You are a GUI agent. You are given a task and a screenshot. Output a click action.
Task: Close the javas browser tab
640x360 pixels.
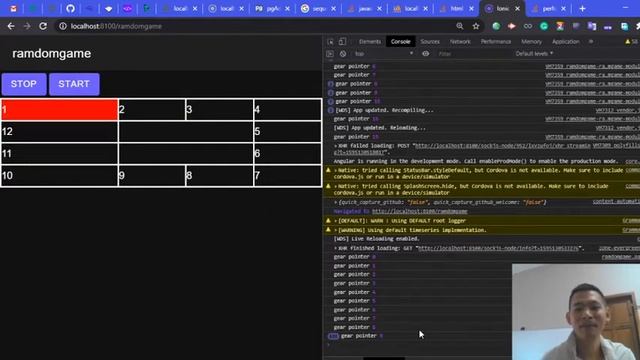[x=380, y=9]
